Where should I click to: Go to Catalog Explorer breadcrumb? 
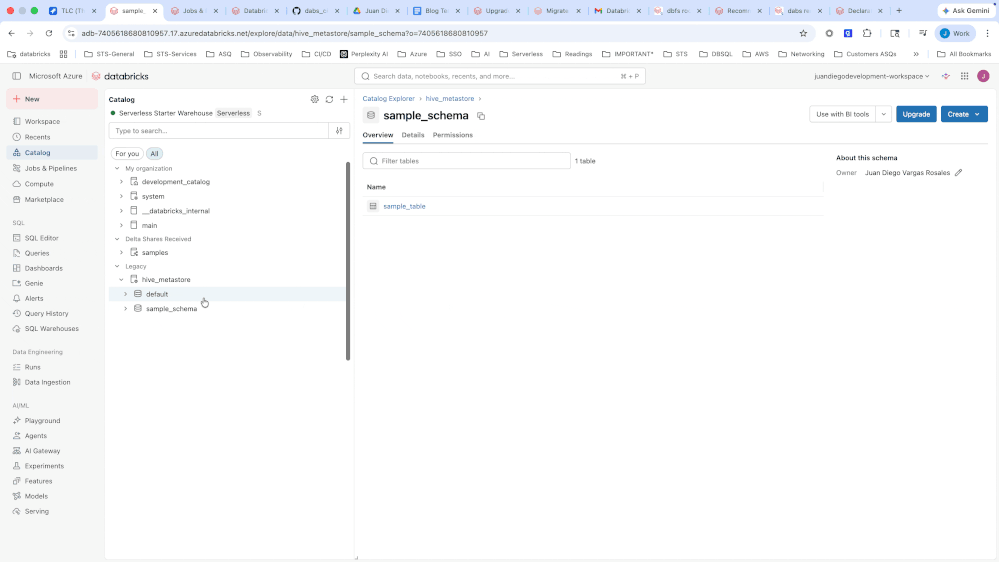pyautogui.click(x=389, y=99)
